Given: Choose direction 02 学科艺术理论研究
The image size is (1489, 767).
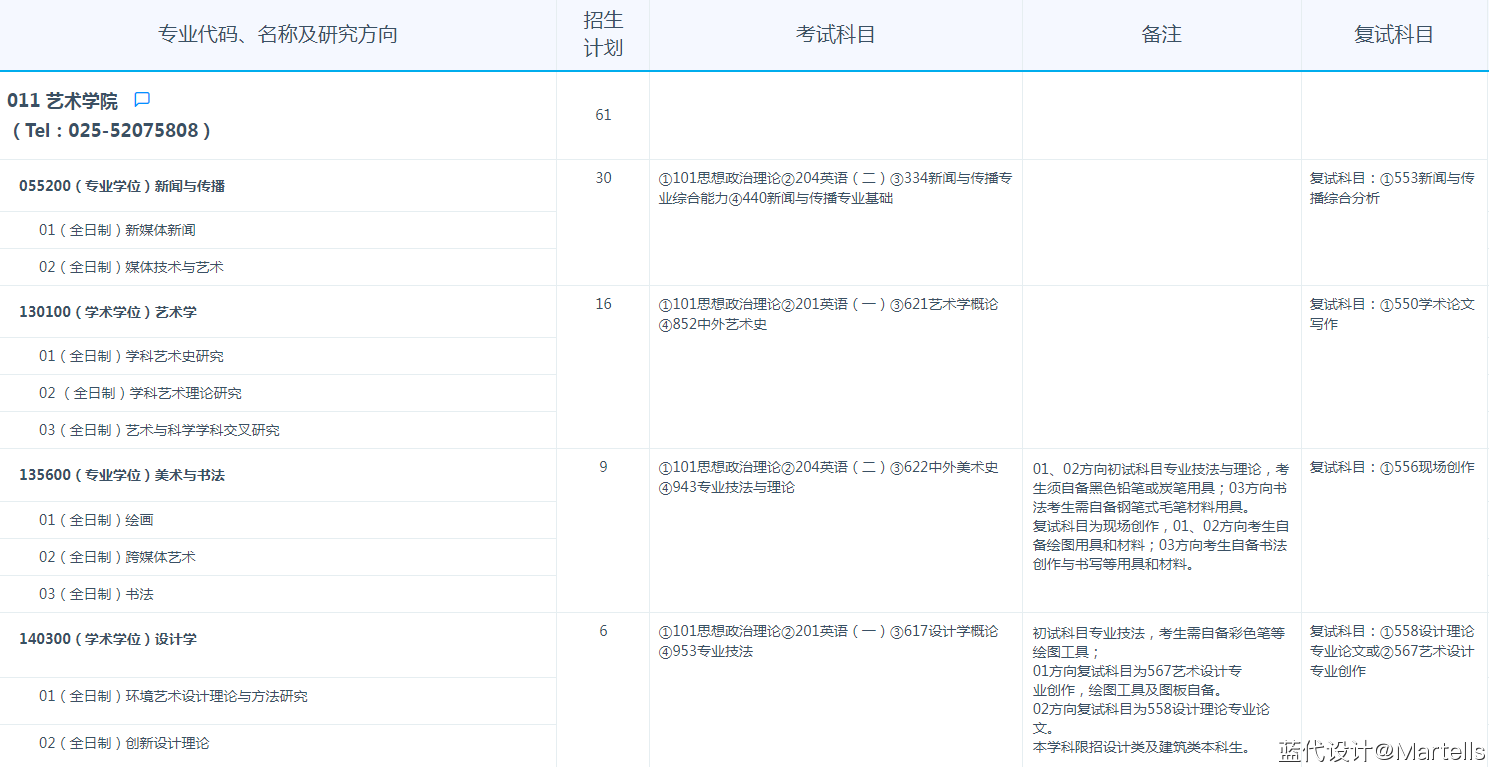Looking at the screenshot, I should (x=140, y=393).
